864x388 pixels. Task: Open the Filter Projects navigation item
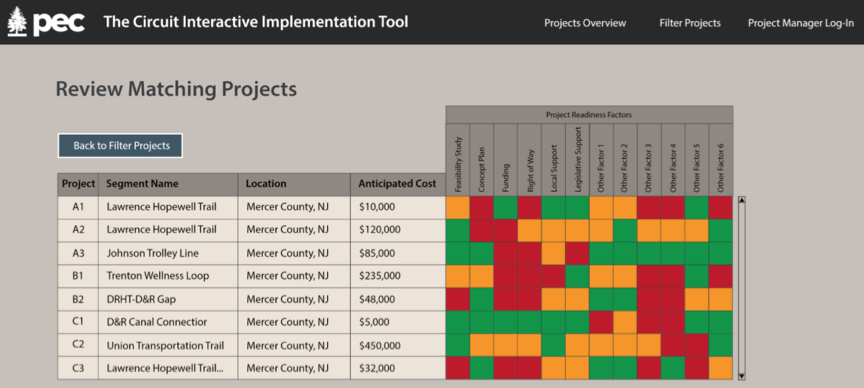click(x=690, y=23)
